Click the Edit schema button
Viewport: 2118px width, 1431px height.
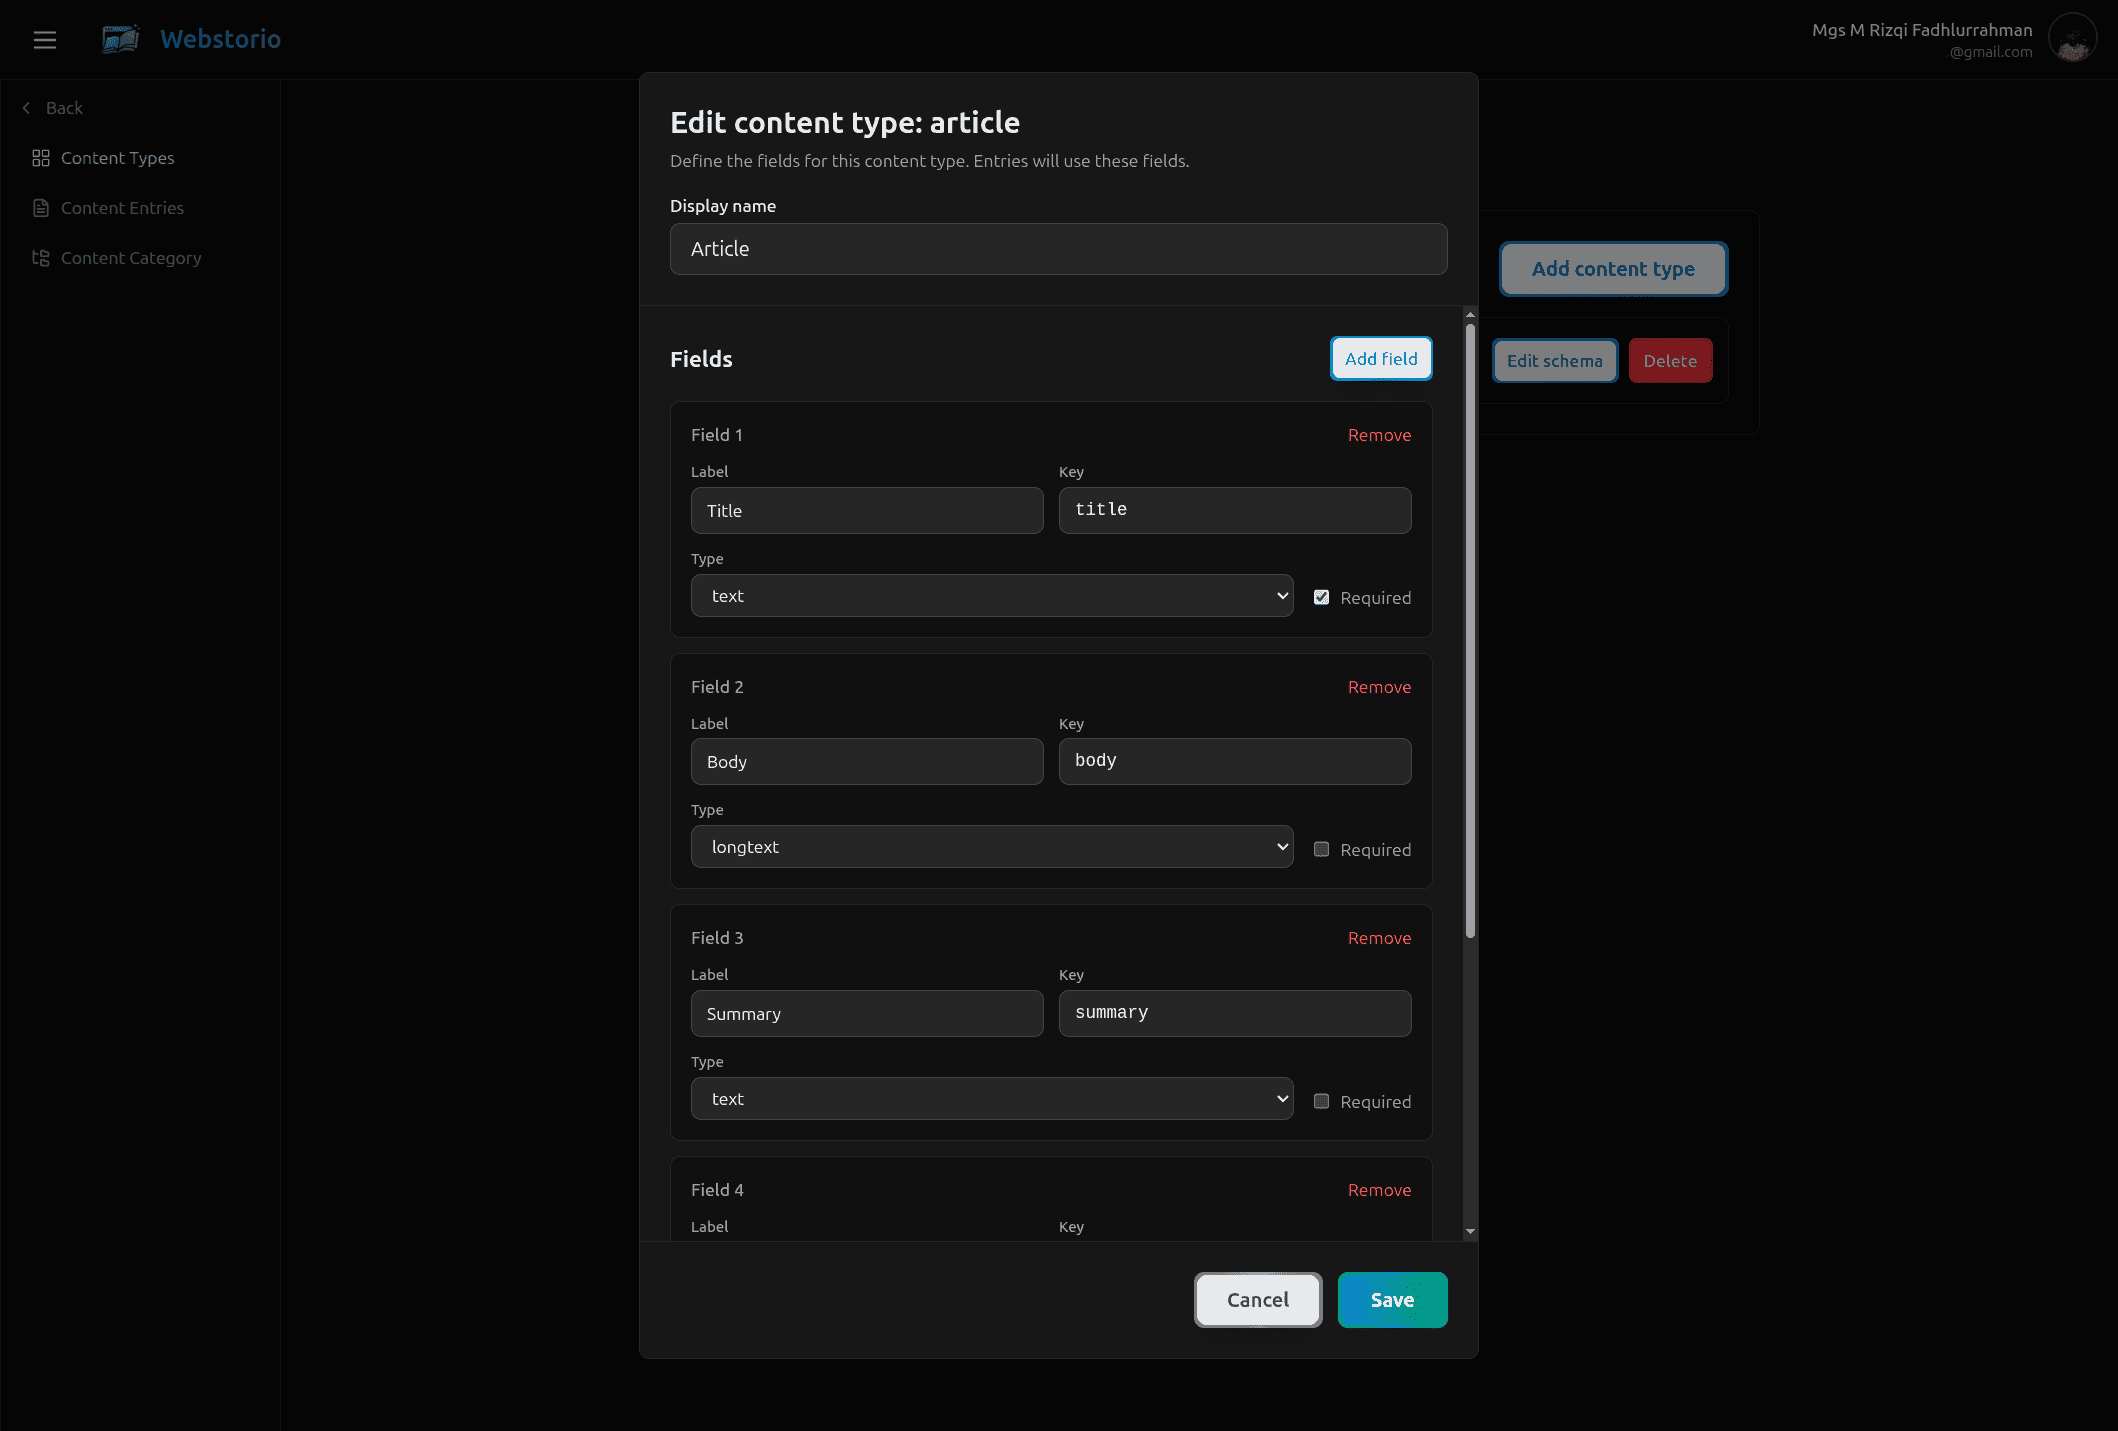1555,361
